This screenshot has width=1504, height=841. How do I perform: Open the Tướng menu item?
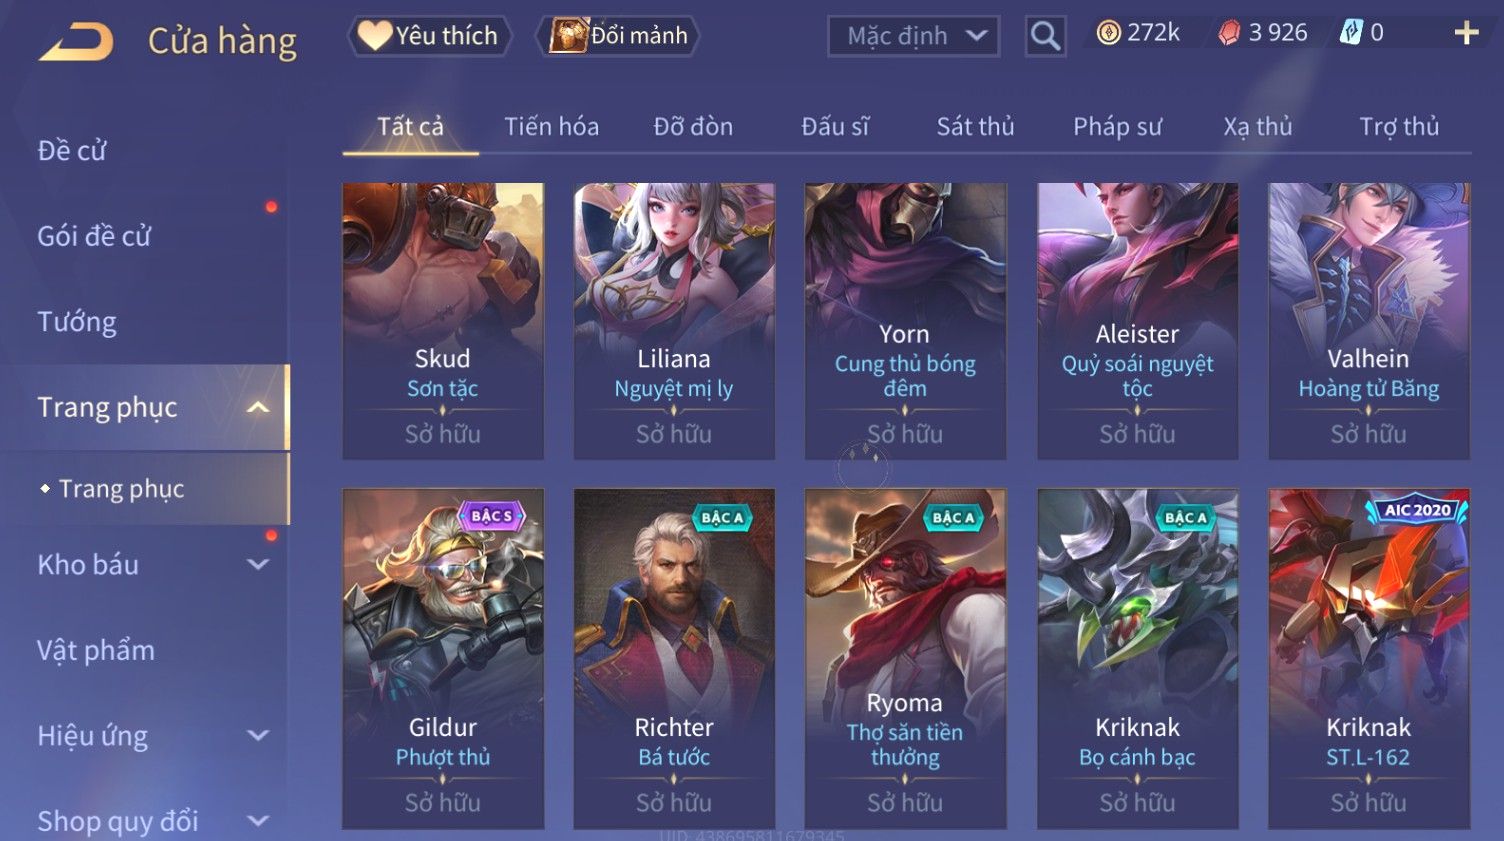click(x=77, y=322)
